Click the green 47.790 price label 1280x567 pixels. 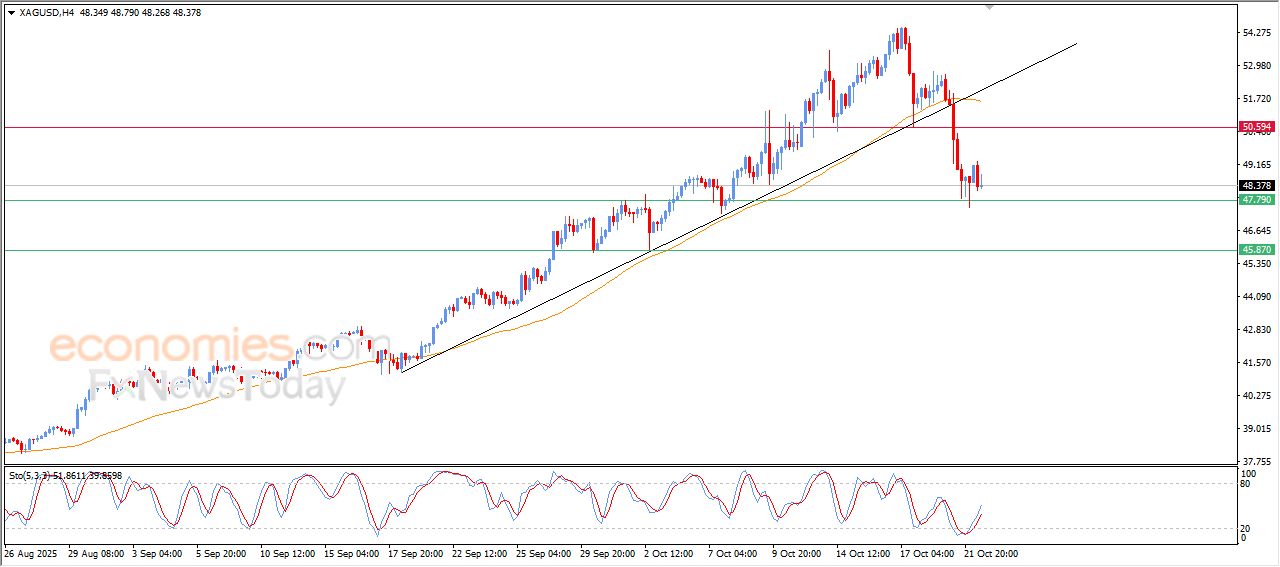tap(1256, 200)
